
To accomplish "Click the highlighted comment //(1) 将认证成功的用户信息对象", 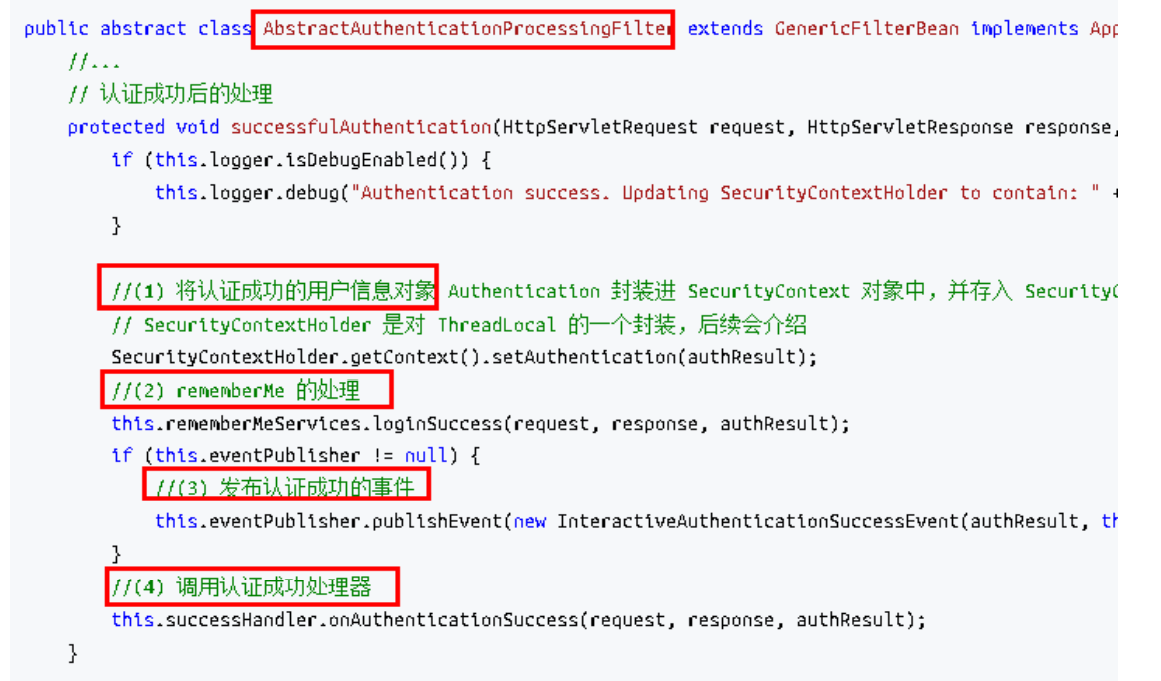I will point(273,291).
